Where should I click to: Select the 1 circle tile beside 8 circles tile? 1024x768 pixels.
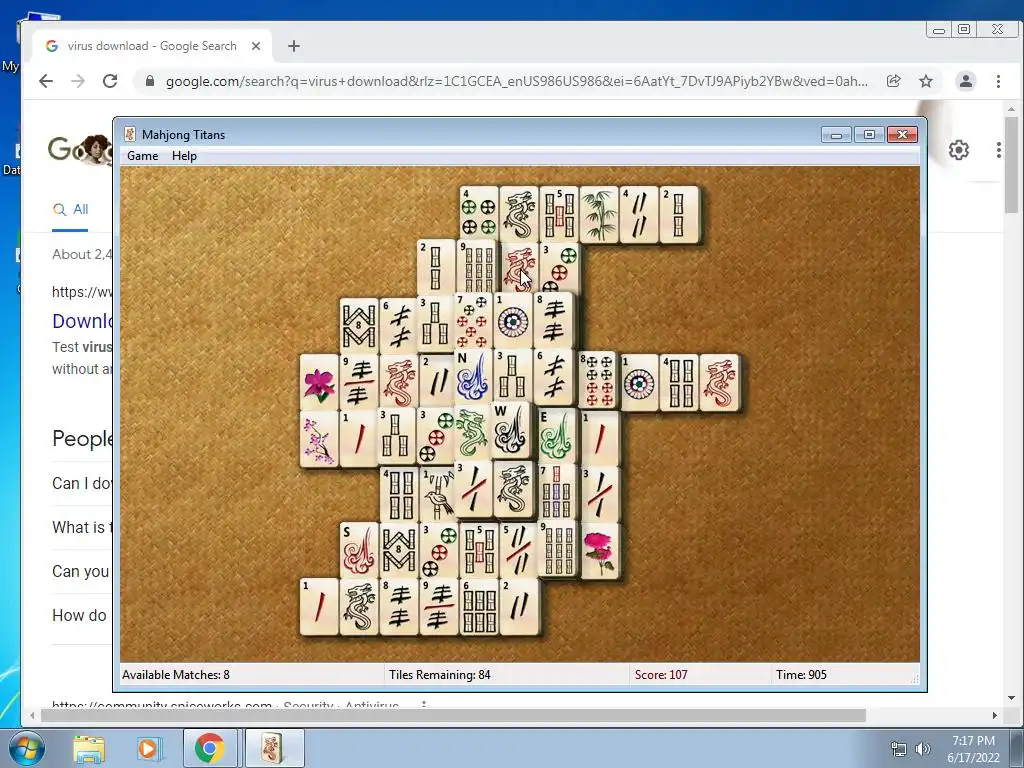638,383
